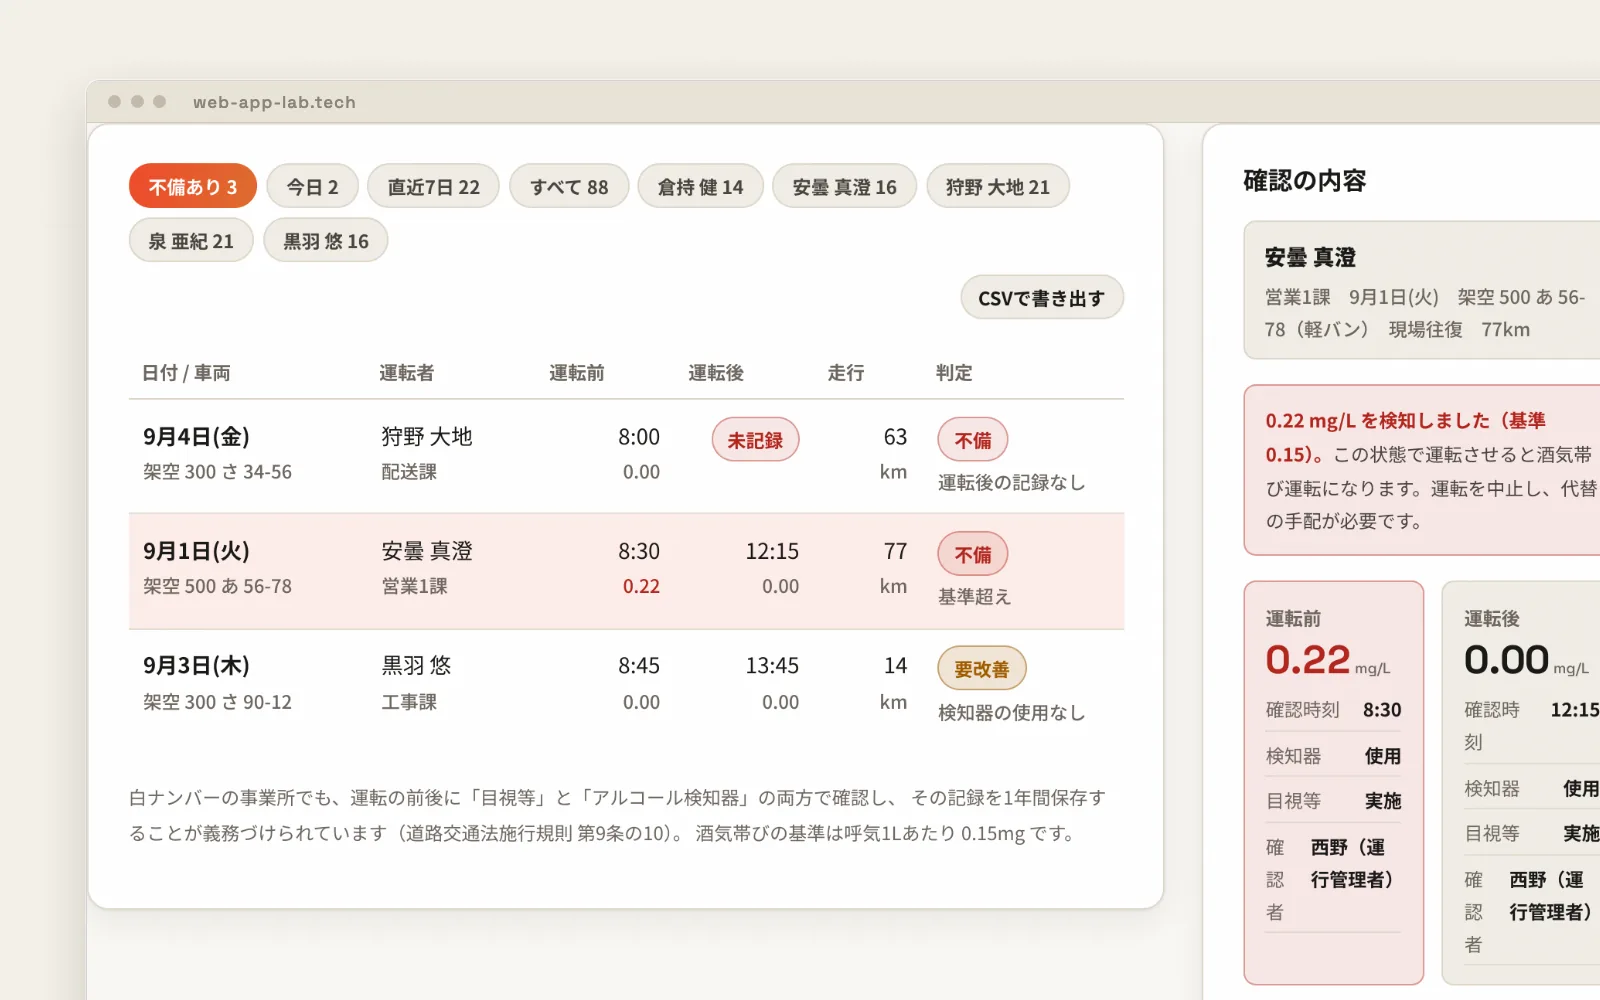
Task: Click the 日付 / 車両 column header
Action: pyautogui.click(x=186, y=372)
